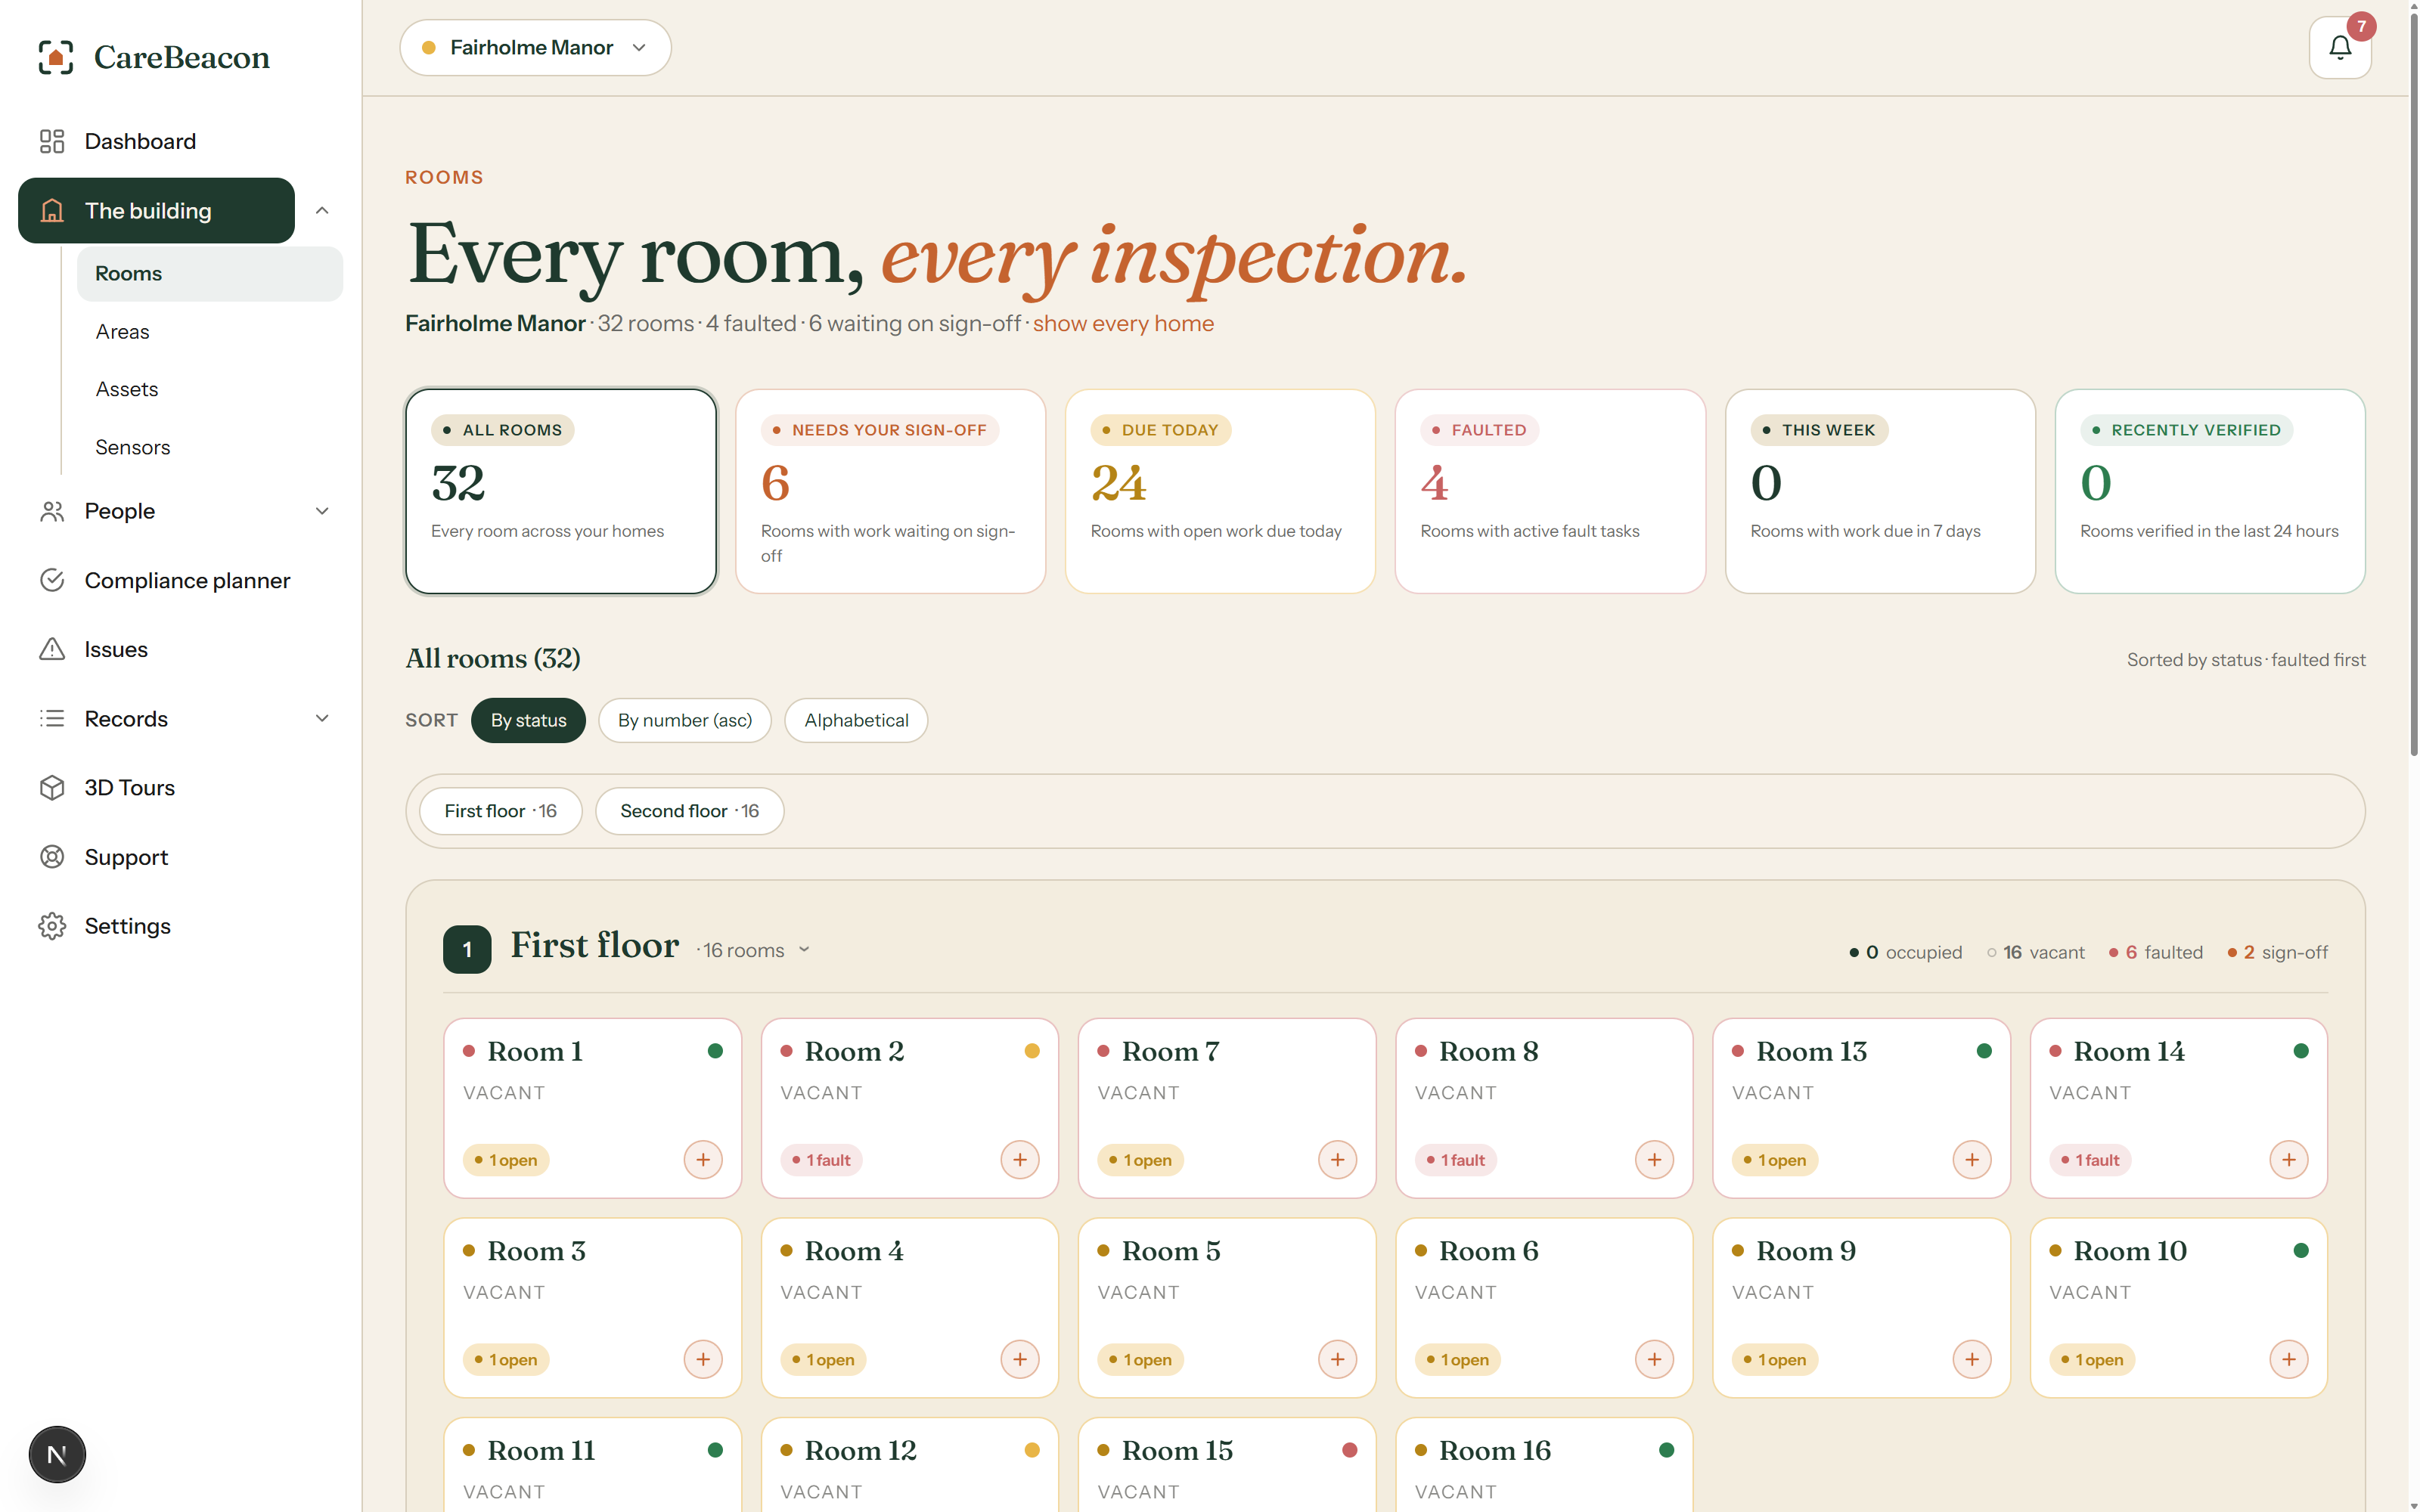This screenshot has width=2420, height=1512.
Task: Click the 2 sign-off floor stat
Action: 2278,953
